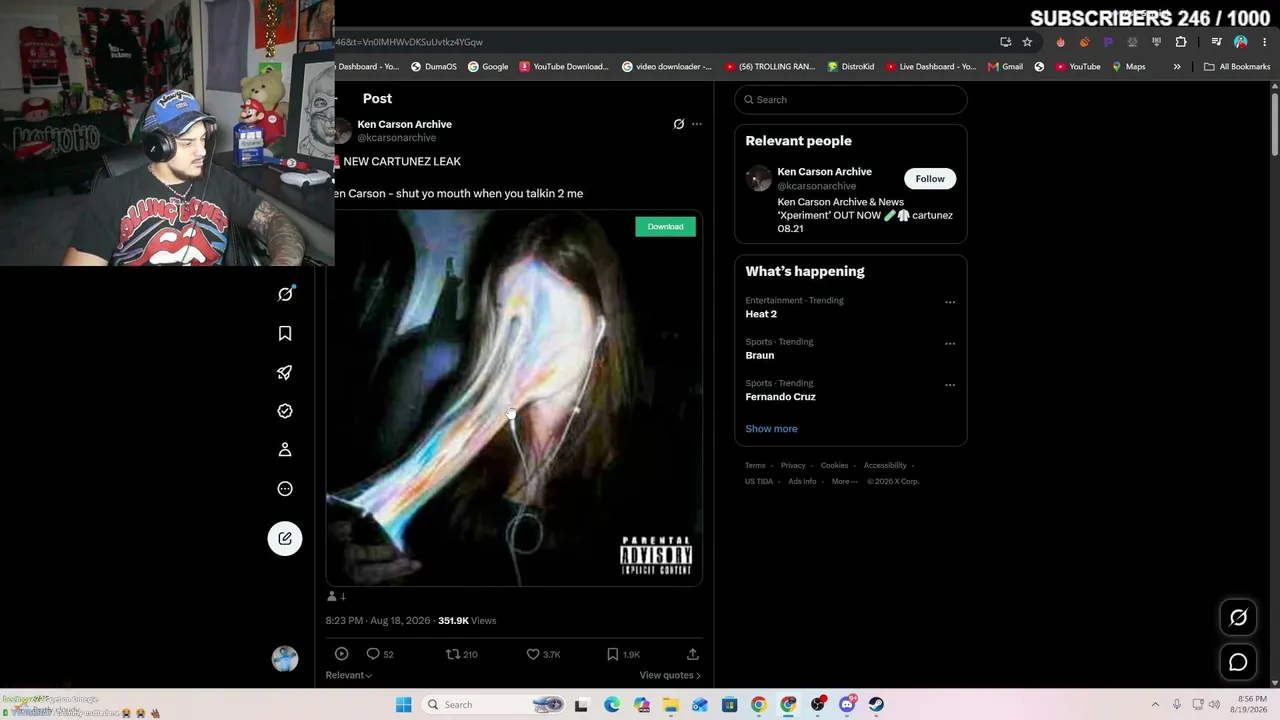Open the Gmail bookmark

1005,67
